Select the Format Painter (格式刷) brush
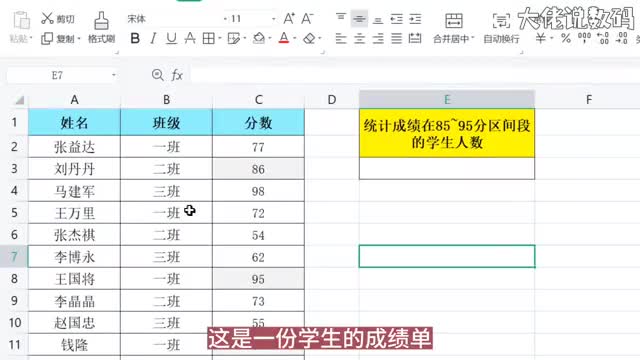Image resolution: width=640 pixels, height=360 pixels. [101, 20]
